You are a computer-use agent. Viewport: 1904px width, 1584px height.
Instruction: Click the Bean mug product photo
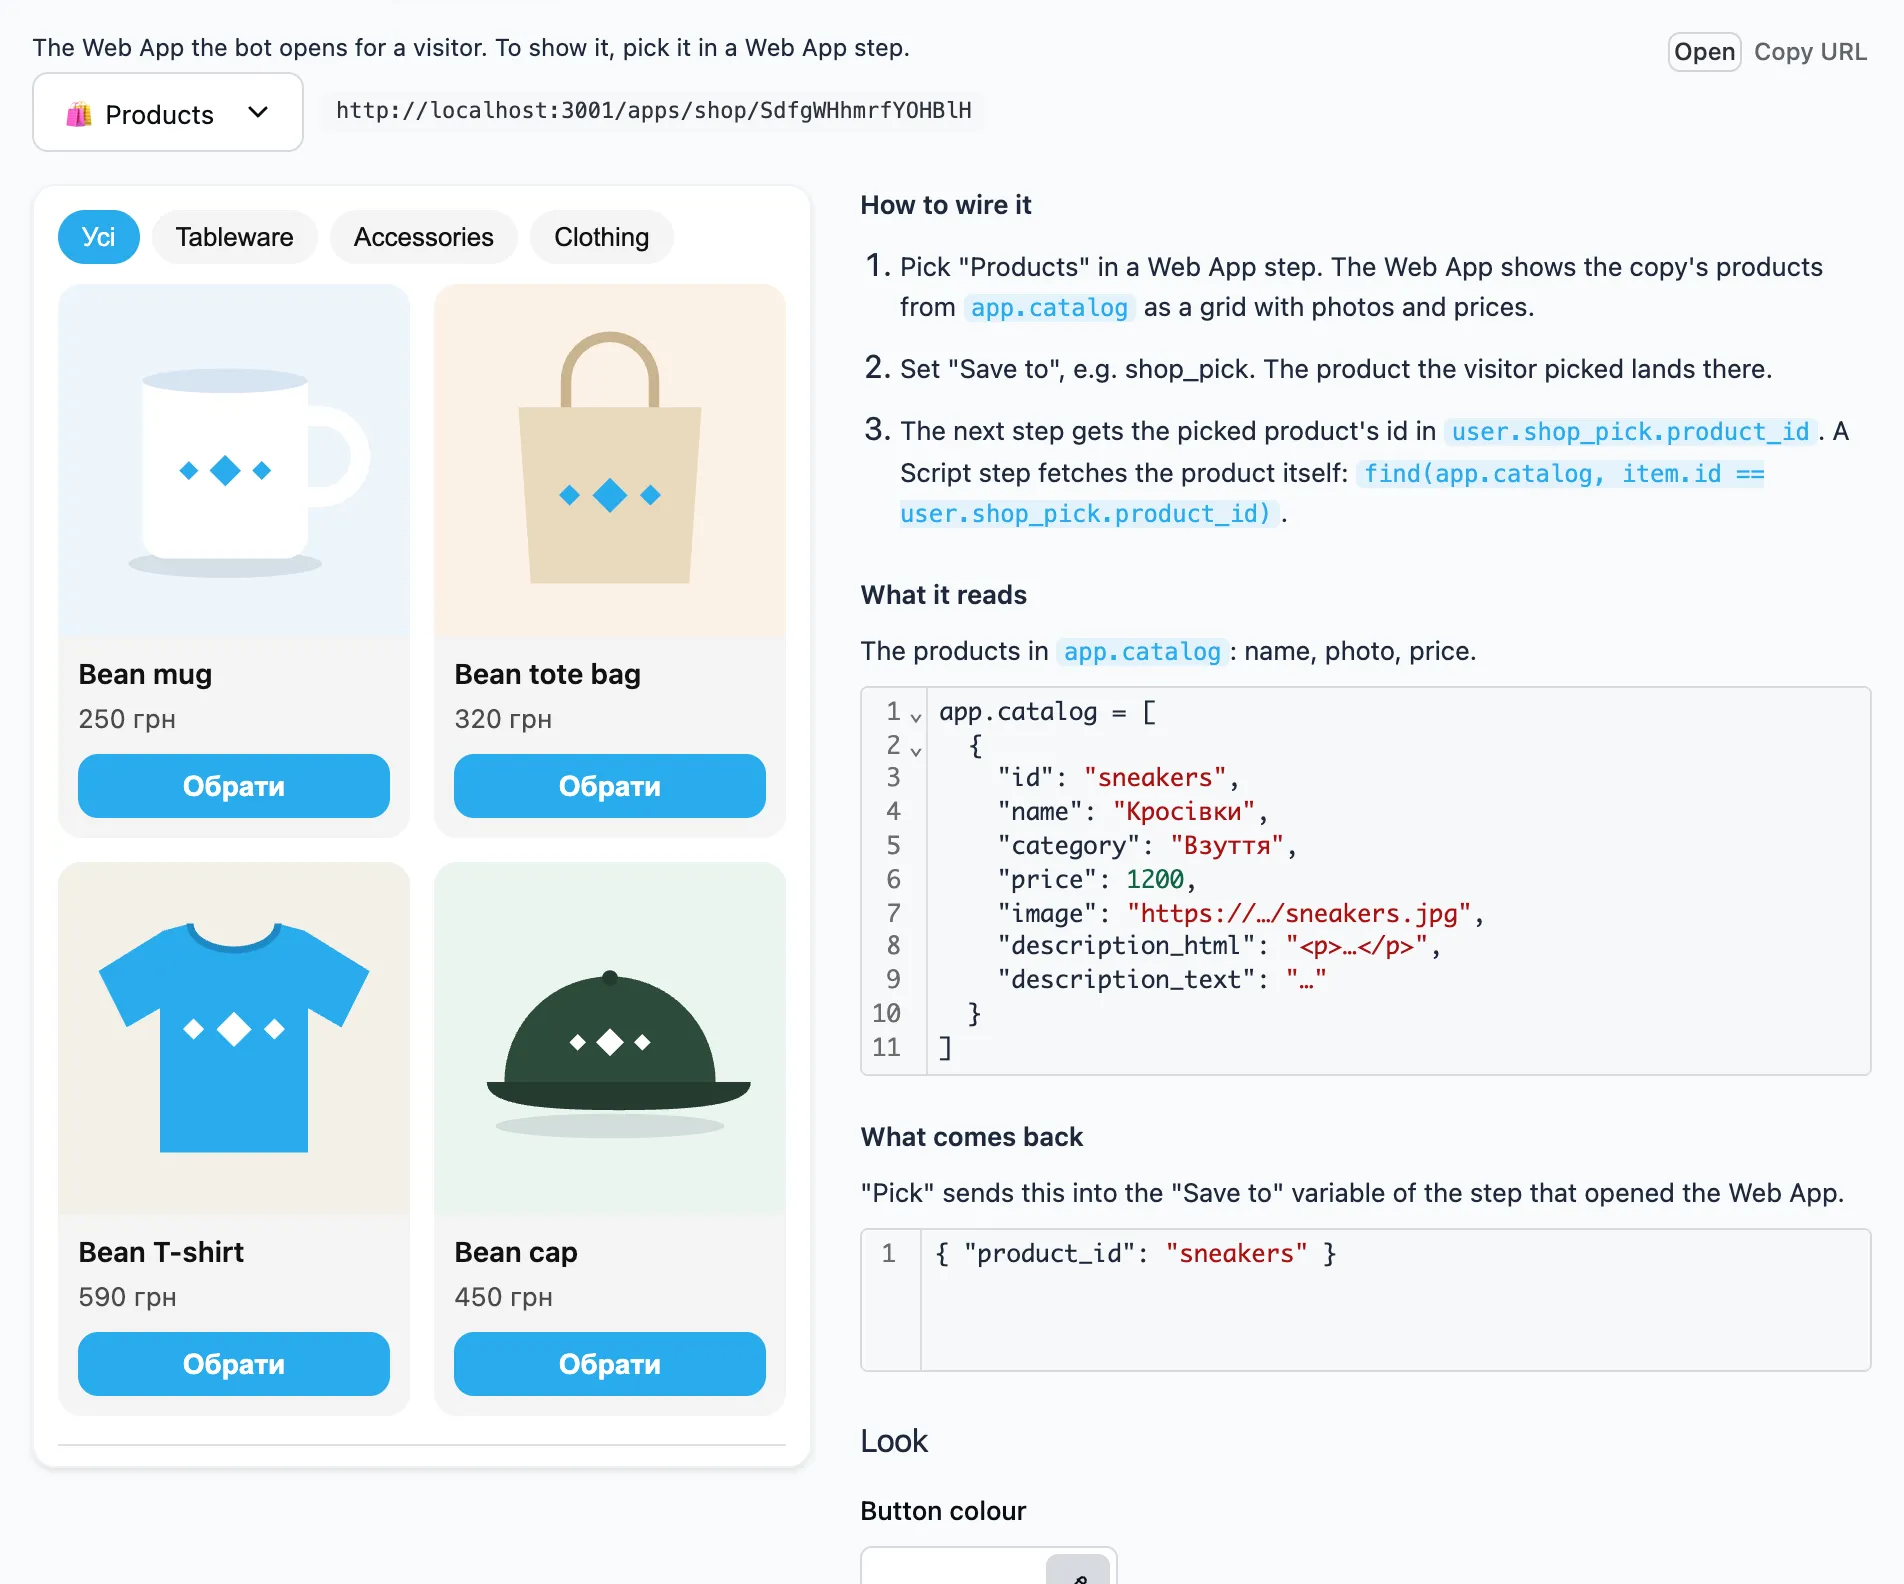[x=234, y=461]
